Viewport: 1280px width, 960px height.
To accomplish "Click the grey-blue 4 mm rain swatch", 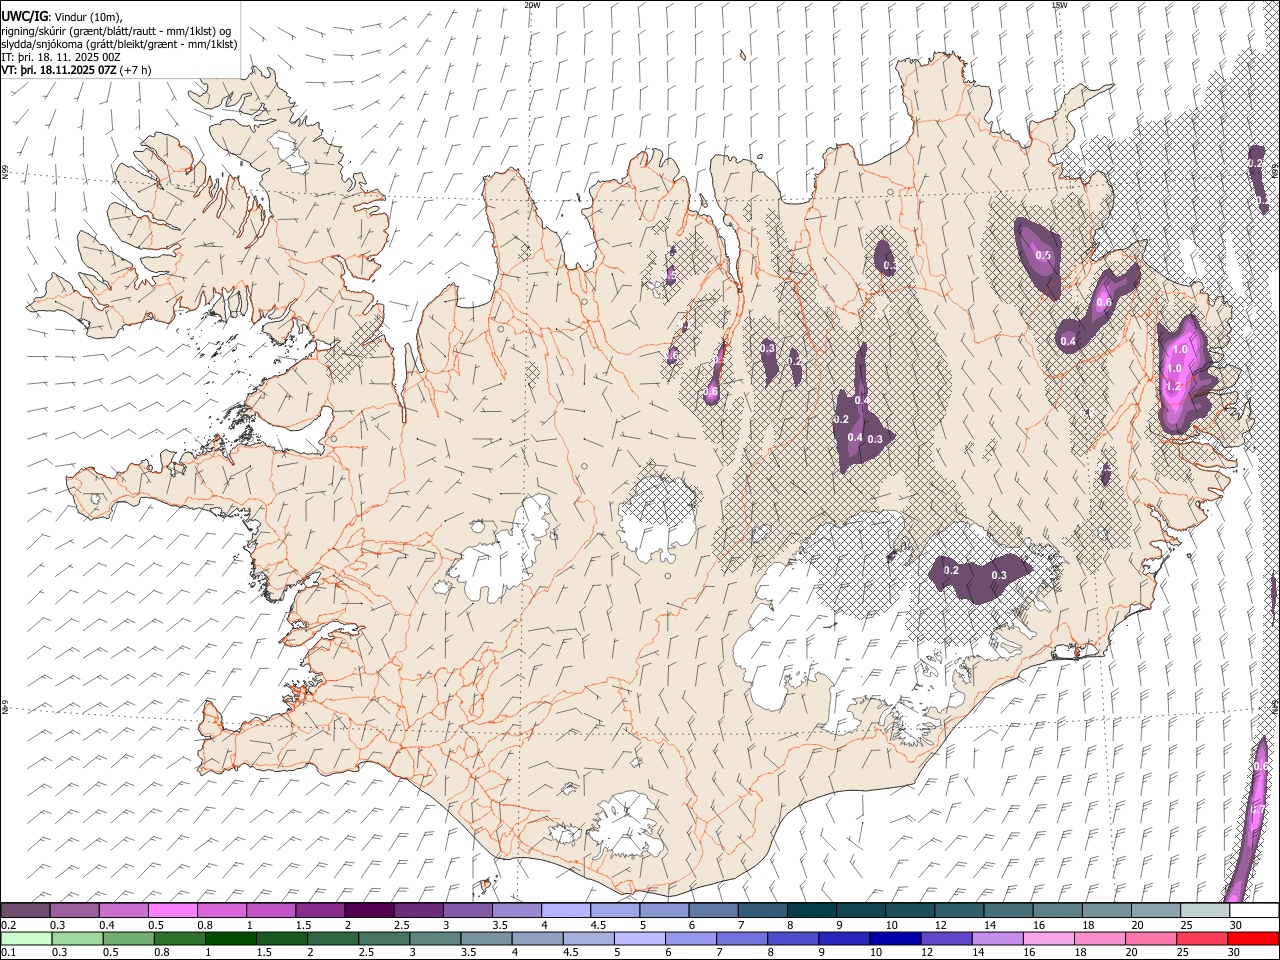I will (x=538, y=939).
